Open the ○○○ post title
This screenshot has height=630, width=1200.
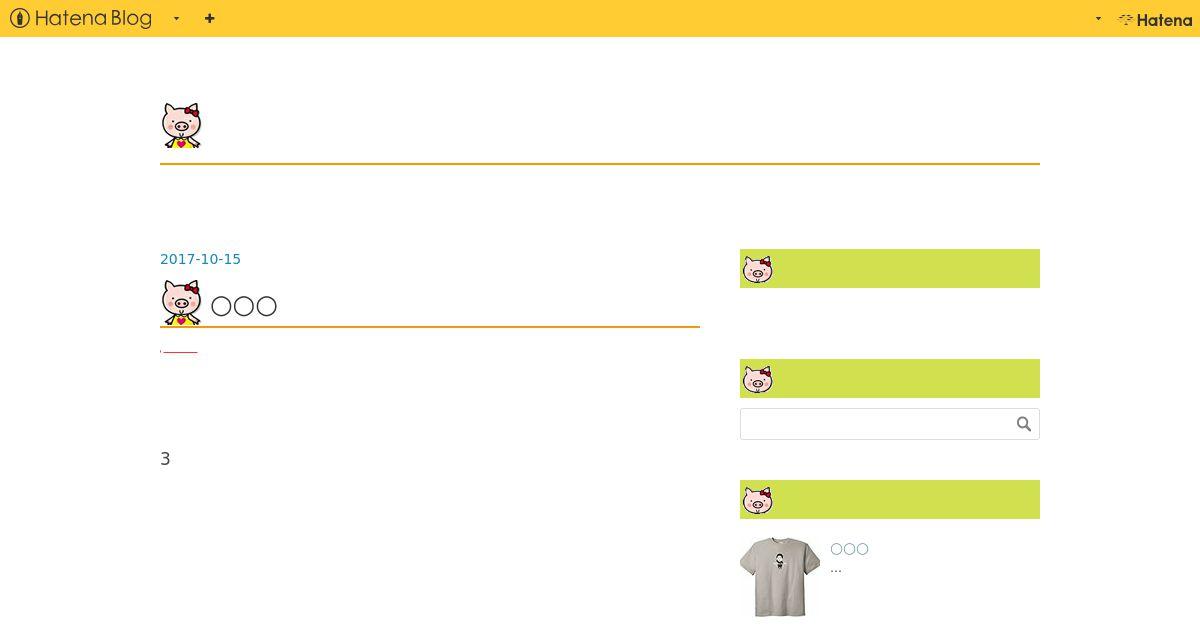point(244,306)
